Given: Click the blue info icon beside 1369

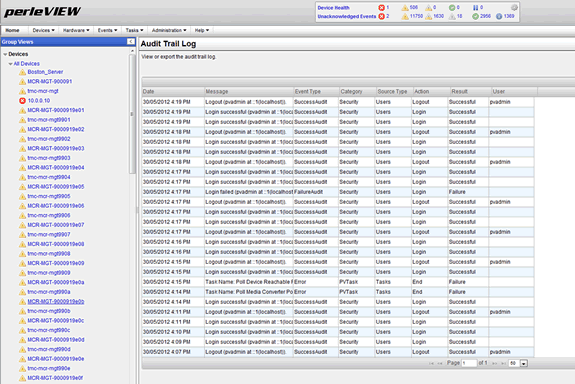Looking at the screenshot, I should coord(499,16).
